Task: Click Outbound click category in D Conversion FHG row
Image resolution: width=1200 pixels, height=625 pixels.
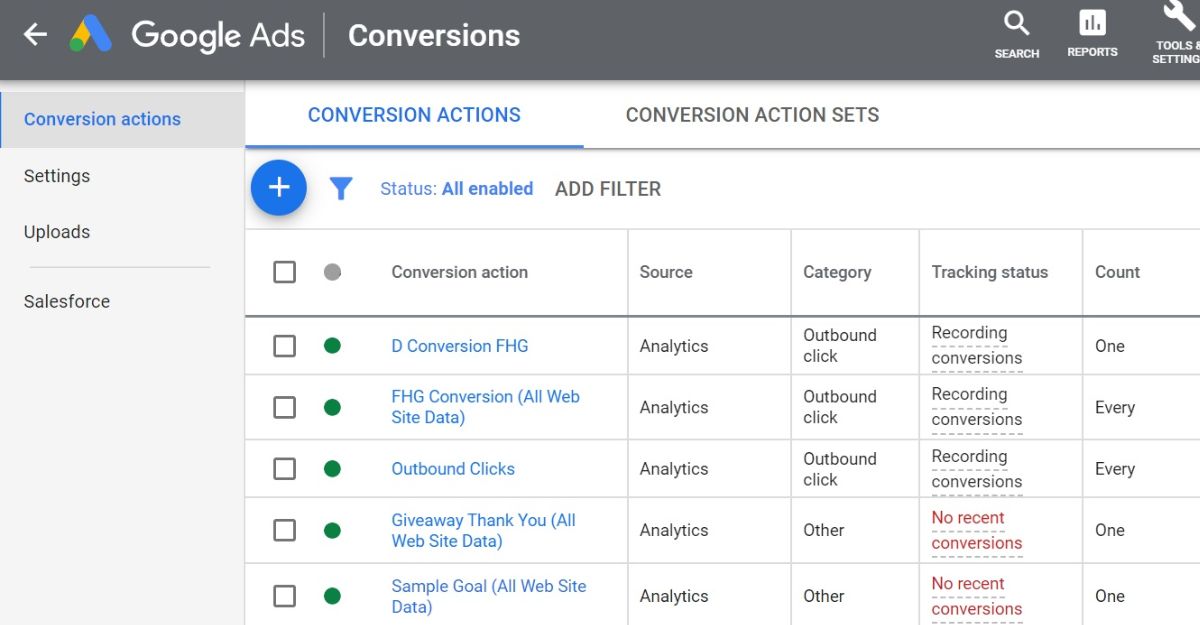Action: coord(840,346)
